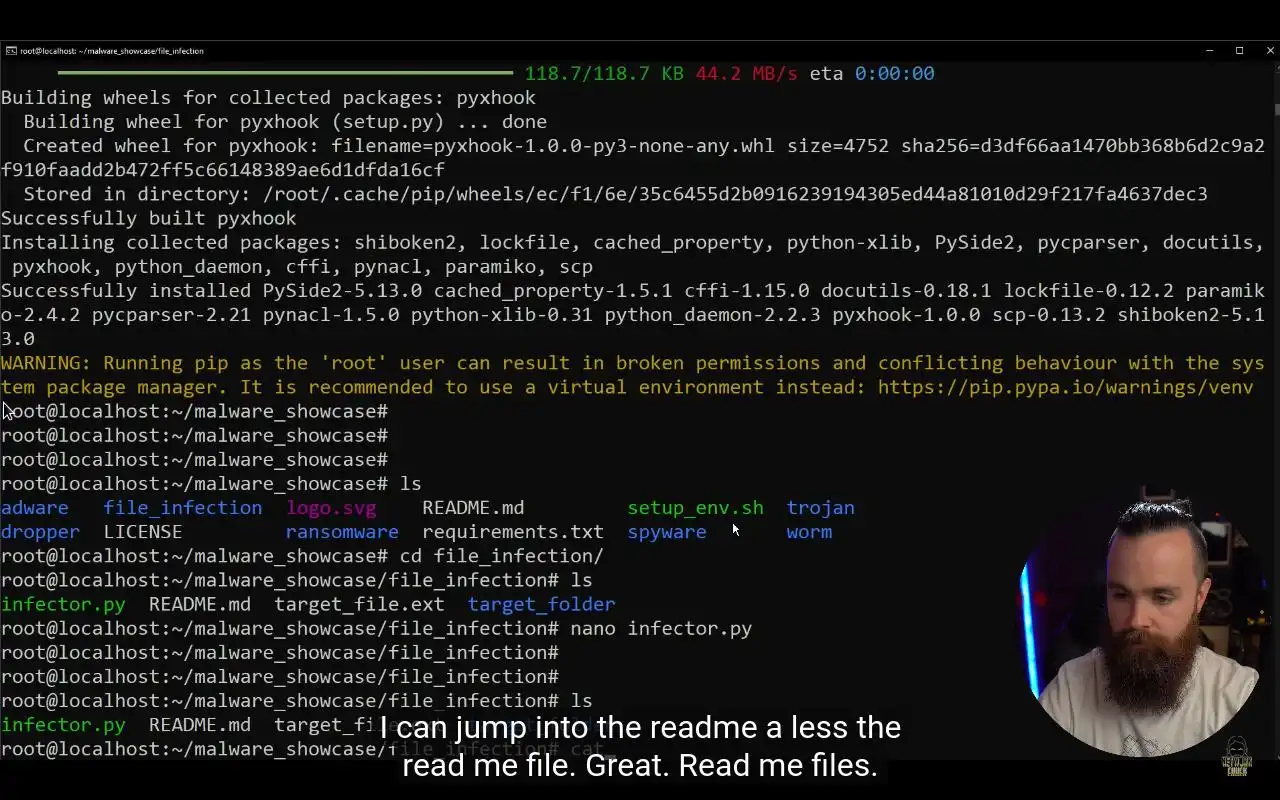Image resolution: width=1280 pixels, height=800 pixels.
Task: Click 'Successfully built pyxhook' line
Action: pos(148,218)
